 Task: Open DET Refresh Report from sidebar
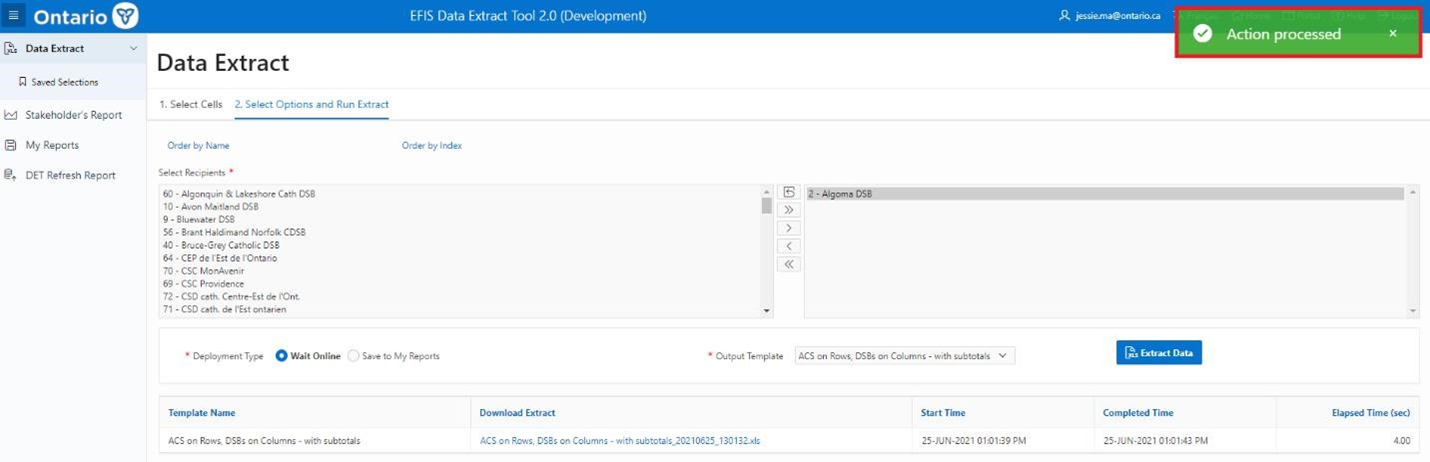[70, 175]
